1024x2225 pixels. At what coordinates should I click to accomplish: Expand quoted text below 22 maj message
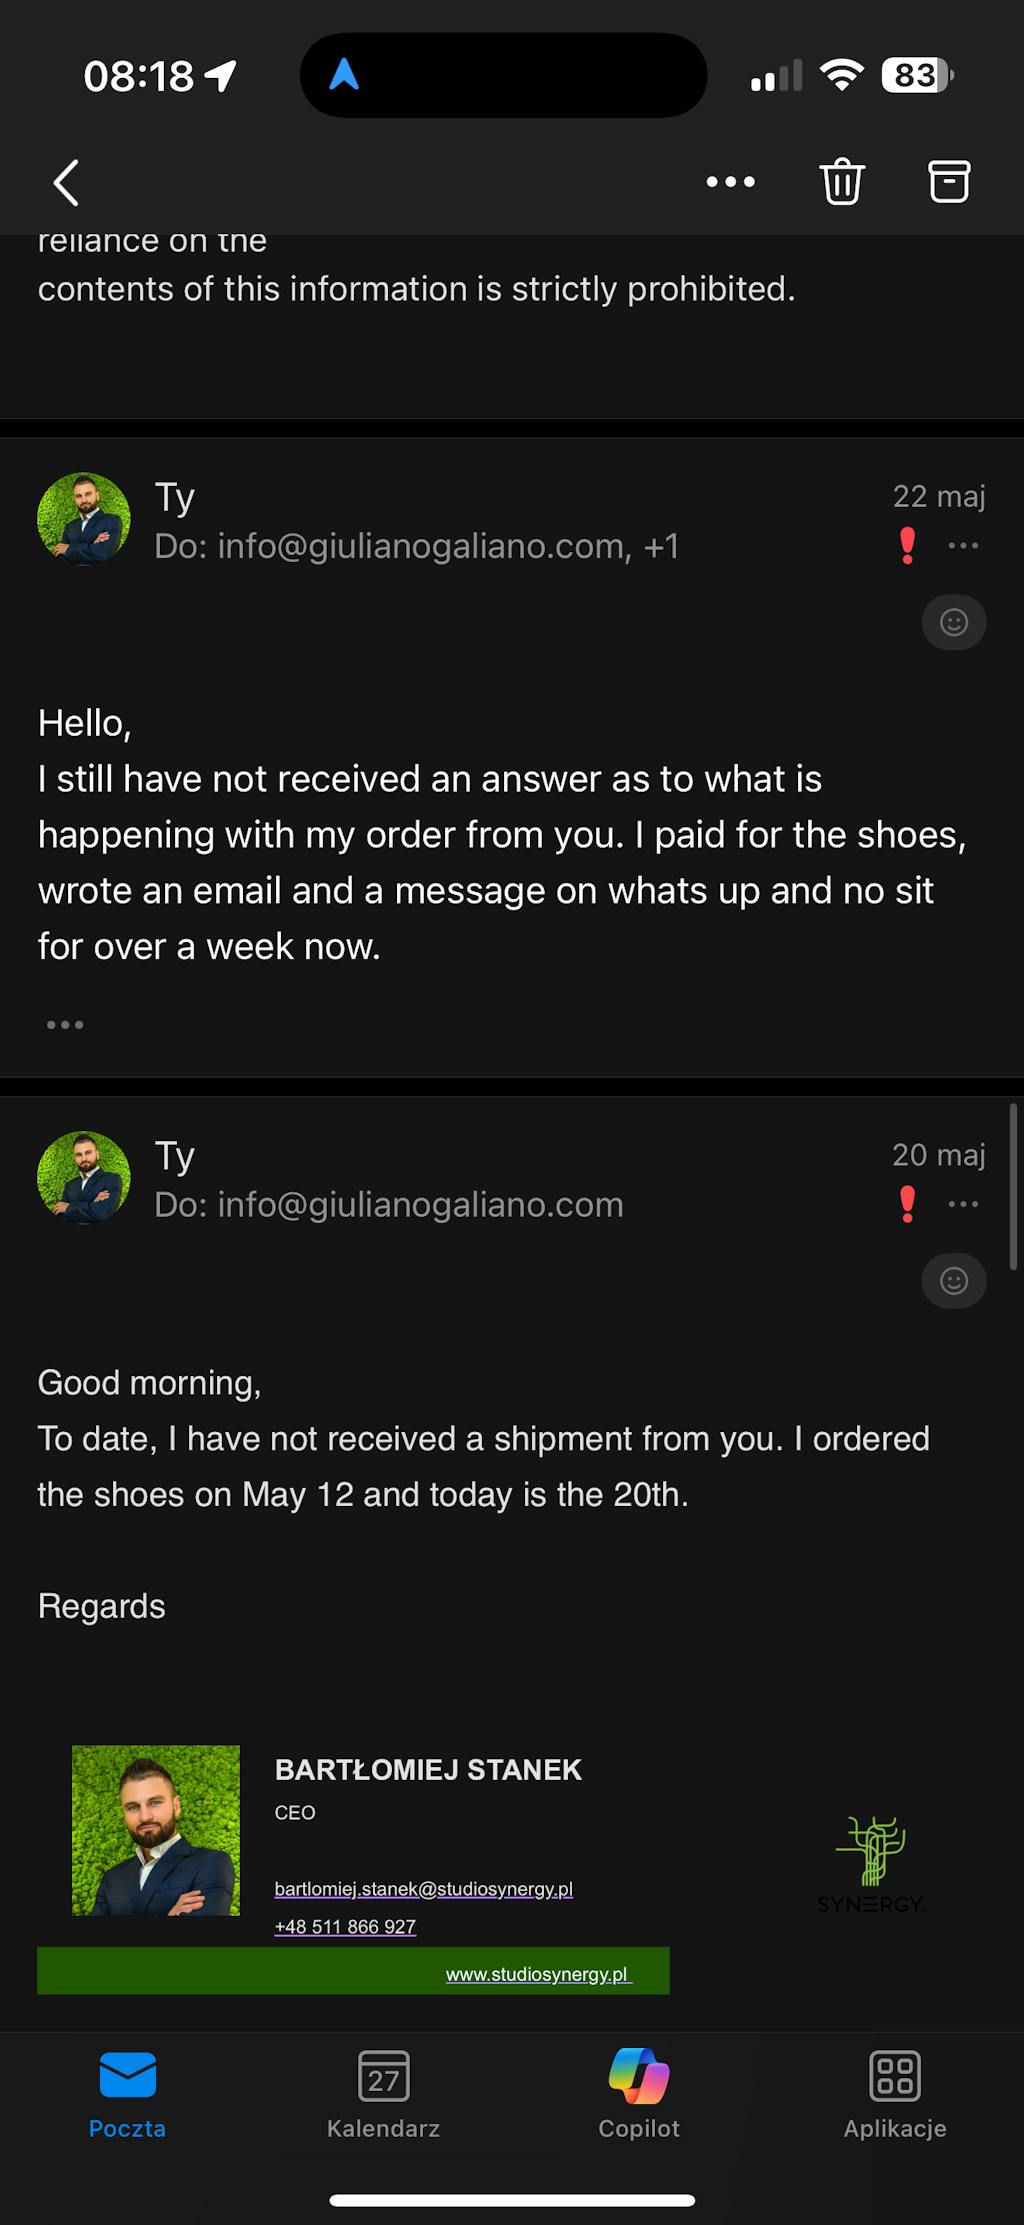click(x=65, y=1025)
